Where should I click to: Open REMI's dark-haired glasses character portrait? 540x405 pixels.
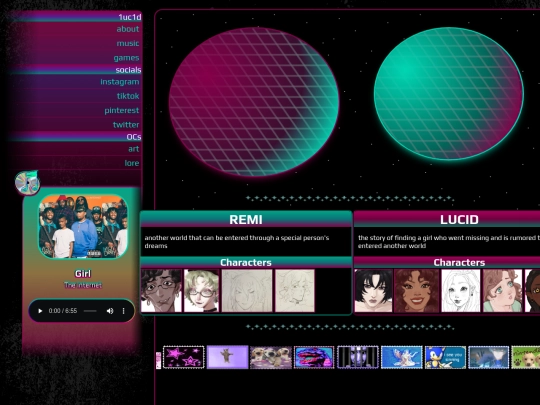pyautogui.click(x=161, y=291)
